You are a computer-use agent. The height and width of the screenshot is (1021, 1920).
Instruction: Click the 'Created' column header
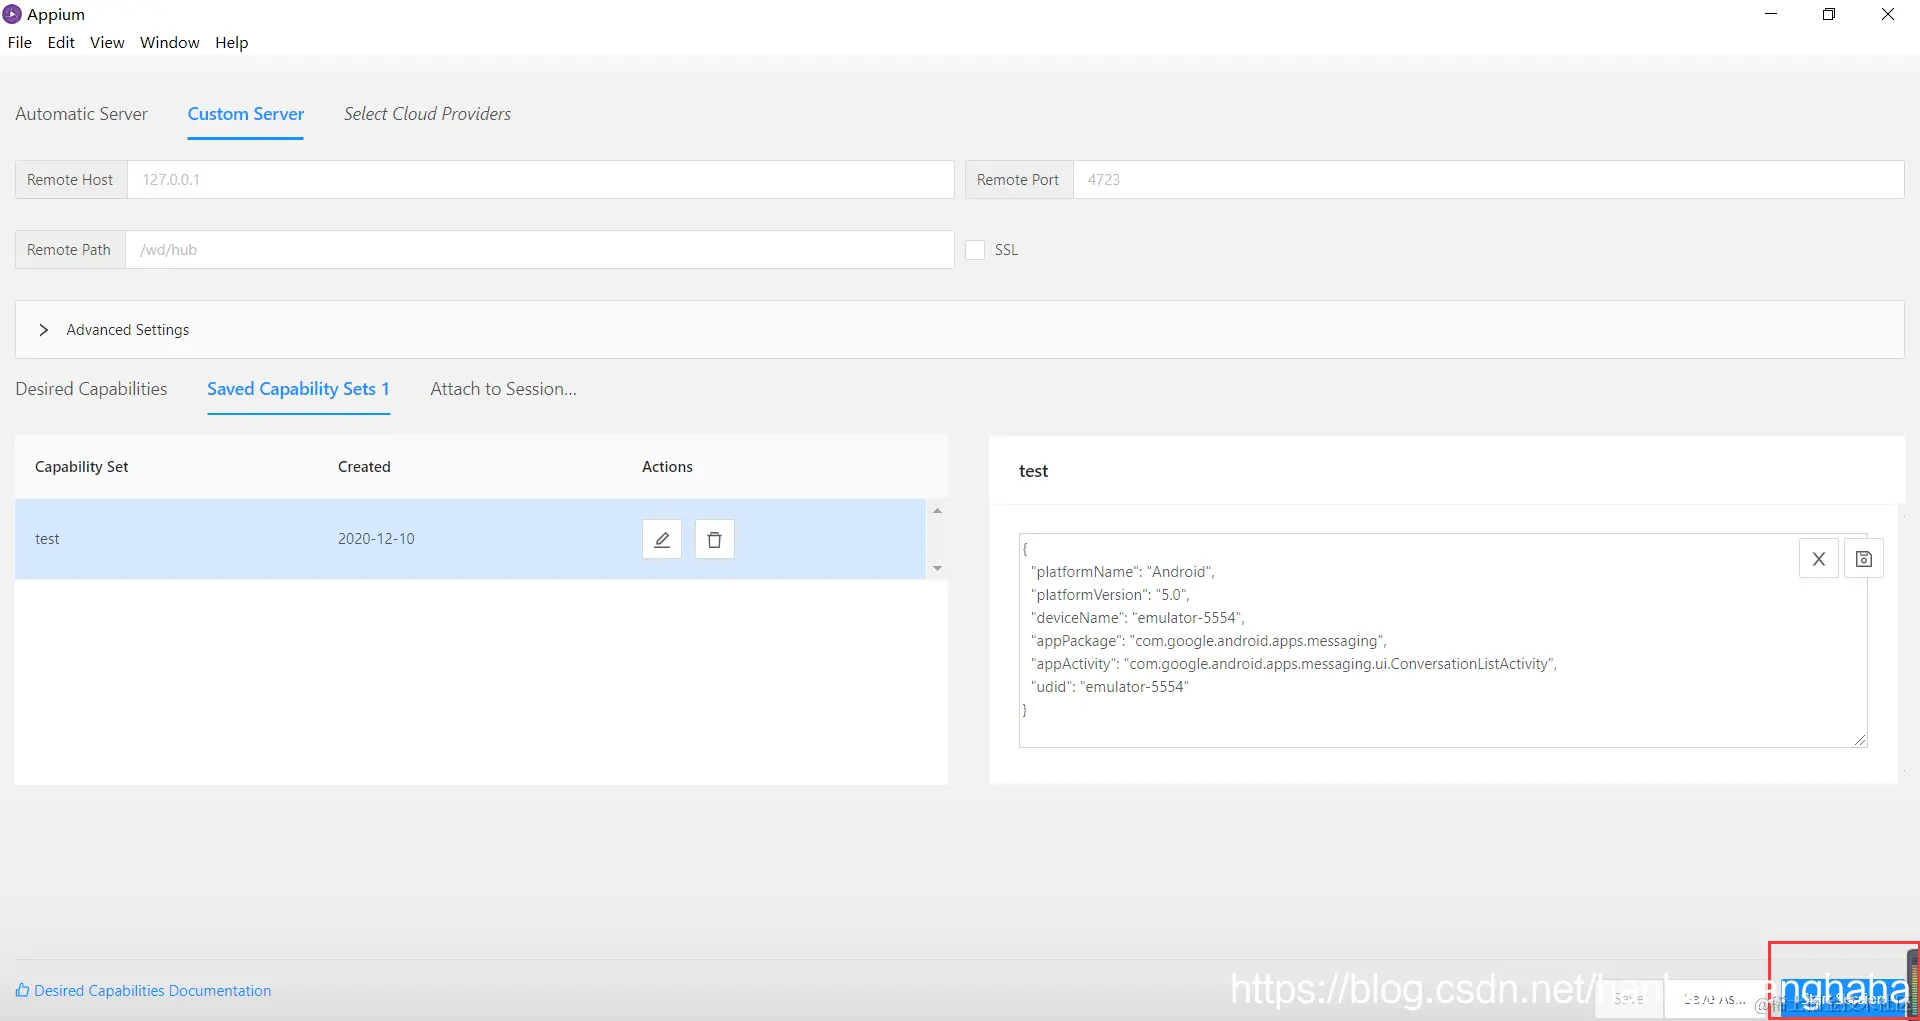tap(364, 467)
